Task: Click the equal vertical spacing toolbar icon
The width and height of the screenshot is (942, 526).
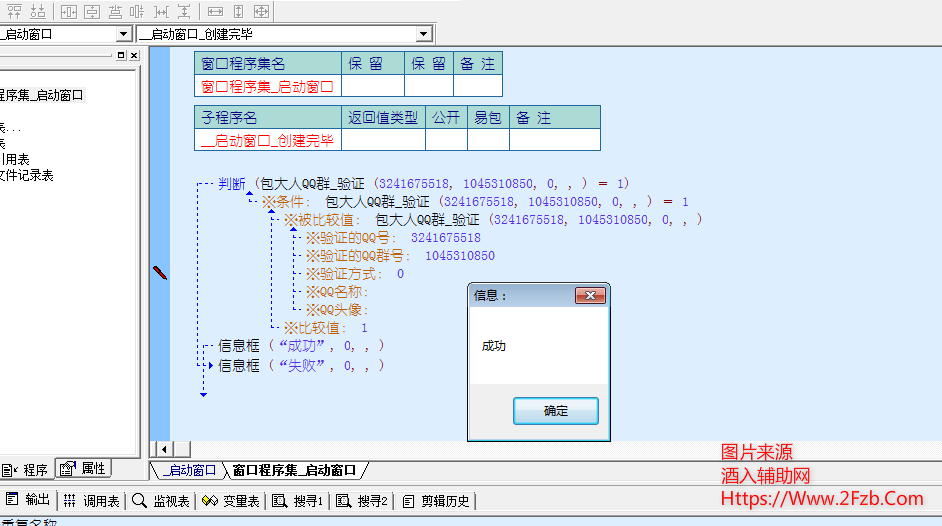Action: (184, 11)
